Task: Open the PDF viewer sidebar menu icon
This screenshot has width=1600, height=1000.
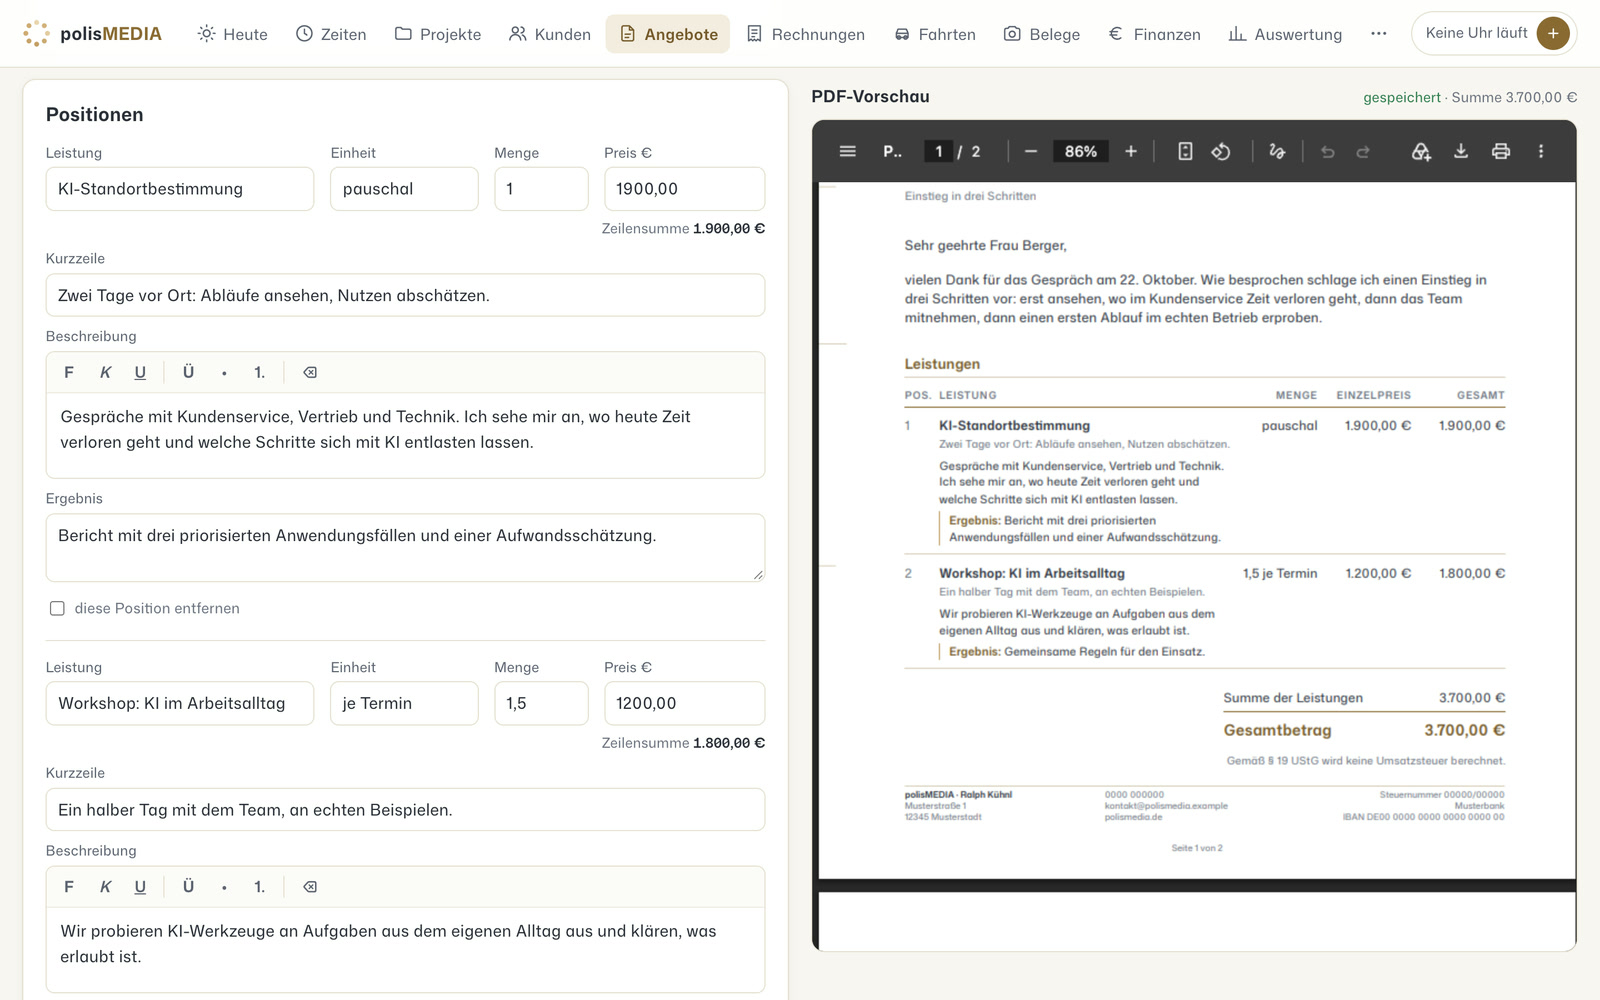Action: pos(848,151)
